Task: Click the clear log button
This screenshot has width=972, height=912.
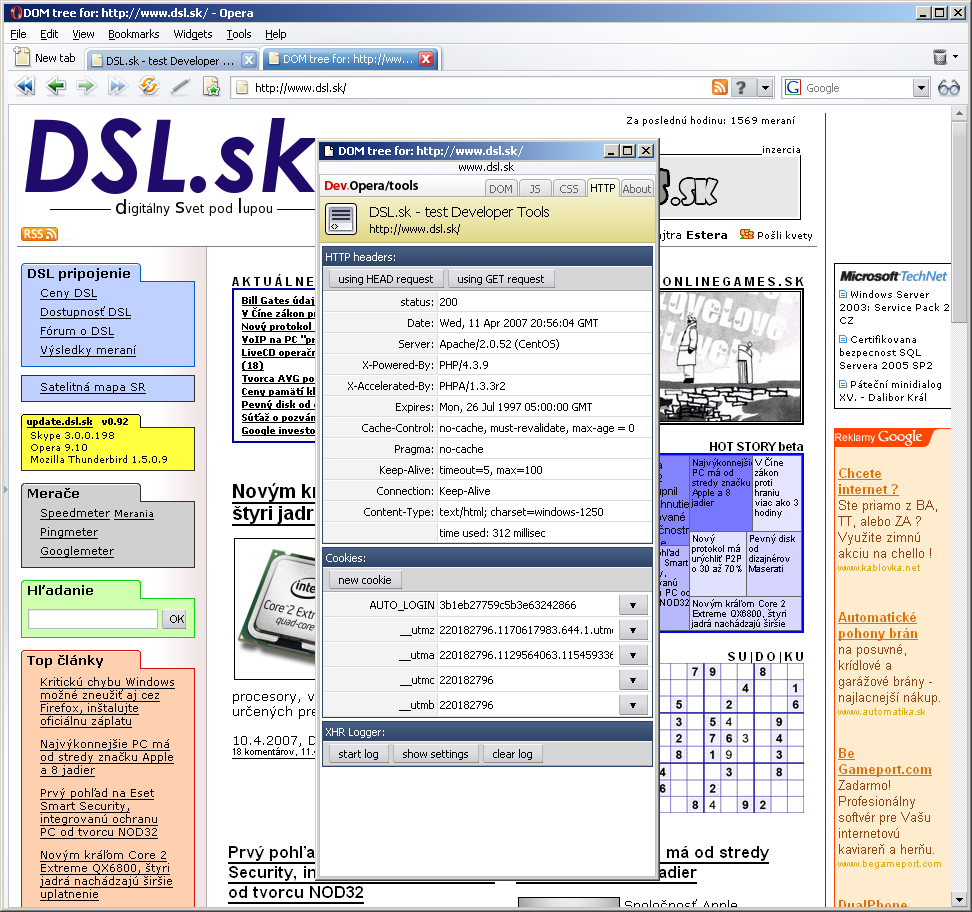Action: tap(512, 754)
